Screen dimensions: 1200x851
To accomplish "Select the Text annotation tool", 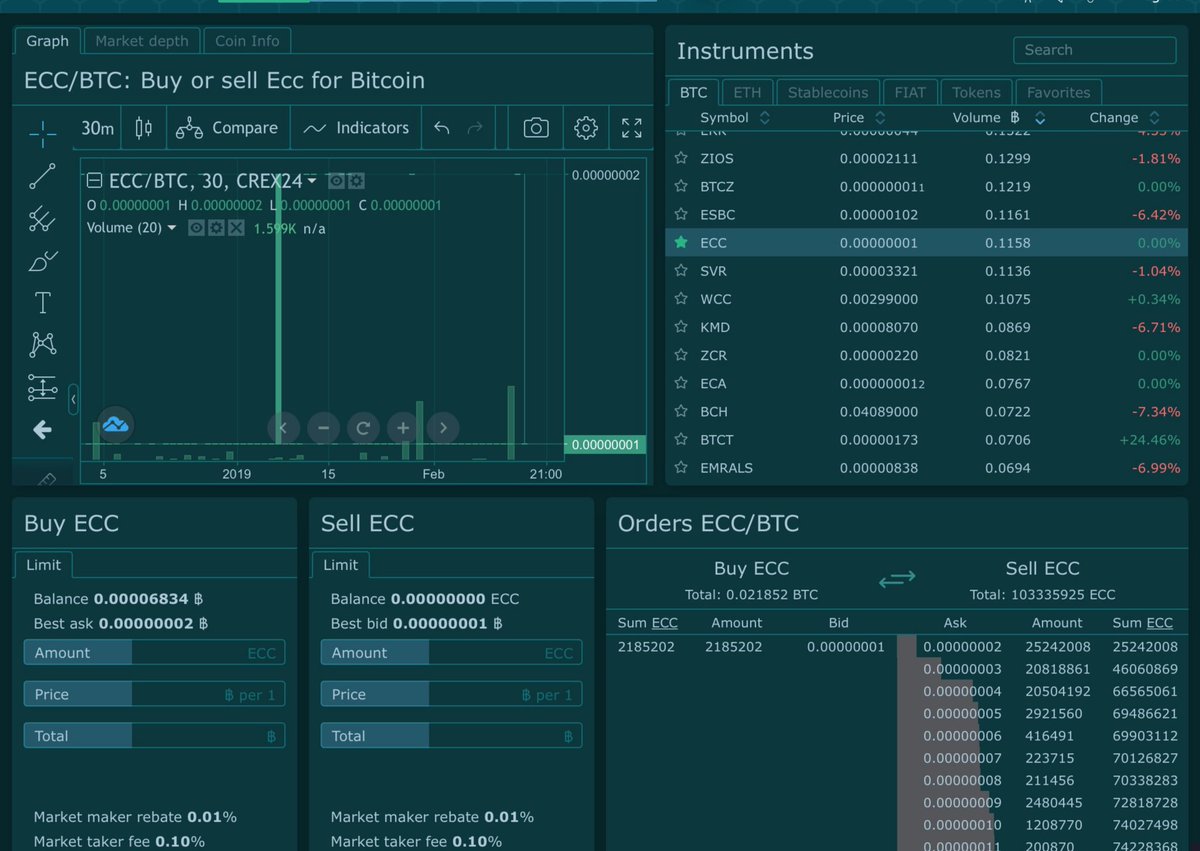I will (42, 303).
